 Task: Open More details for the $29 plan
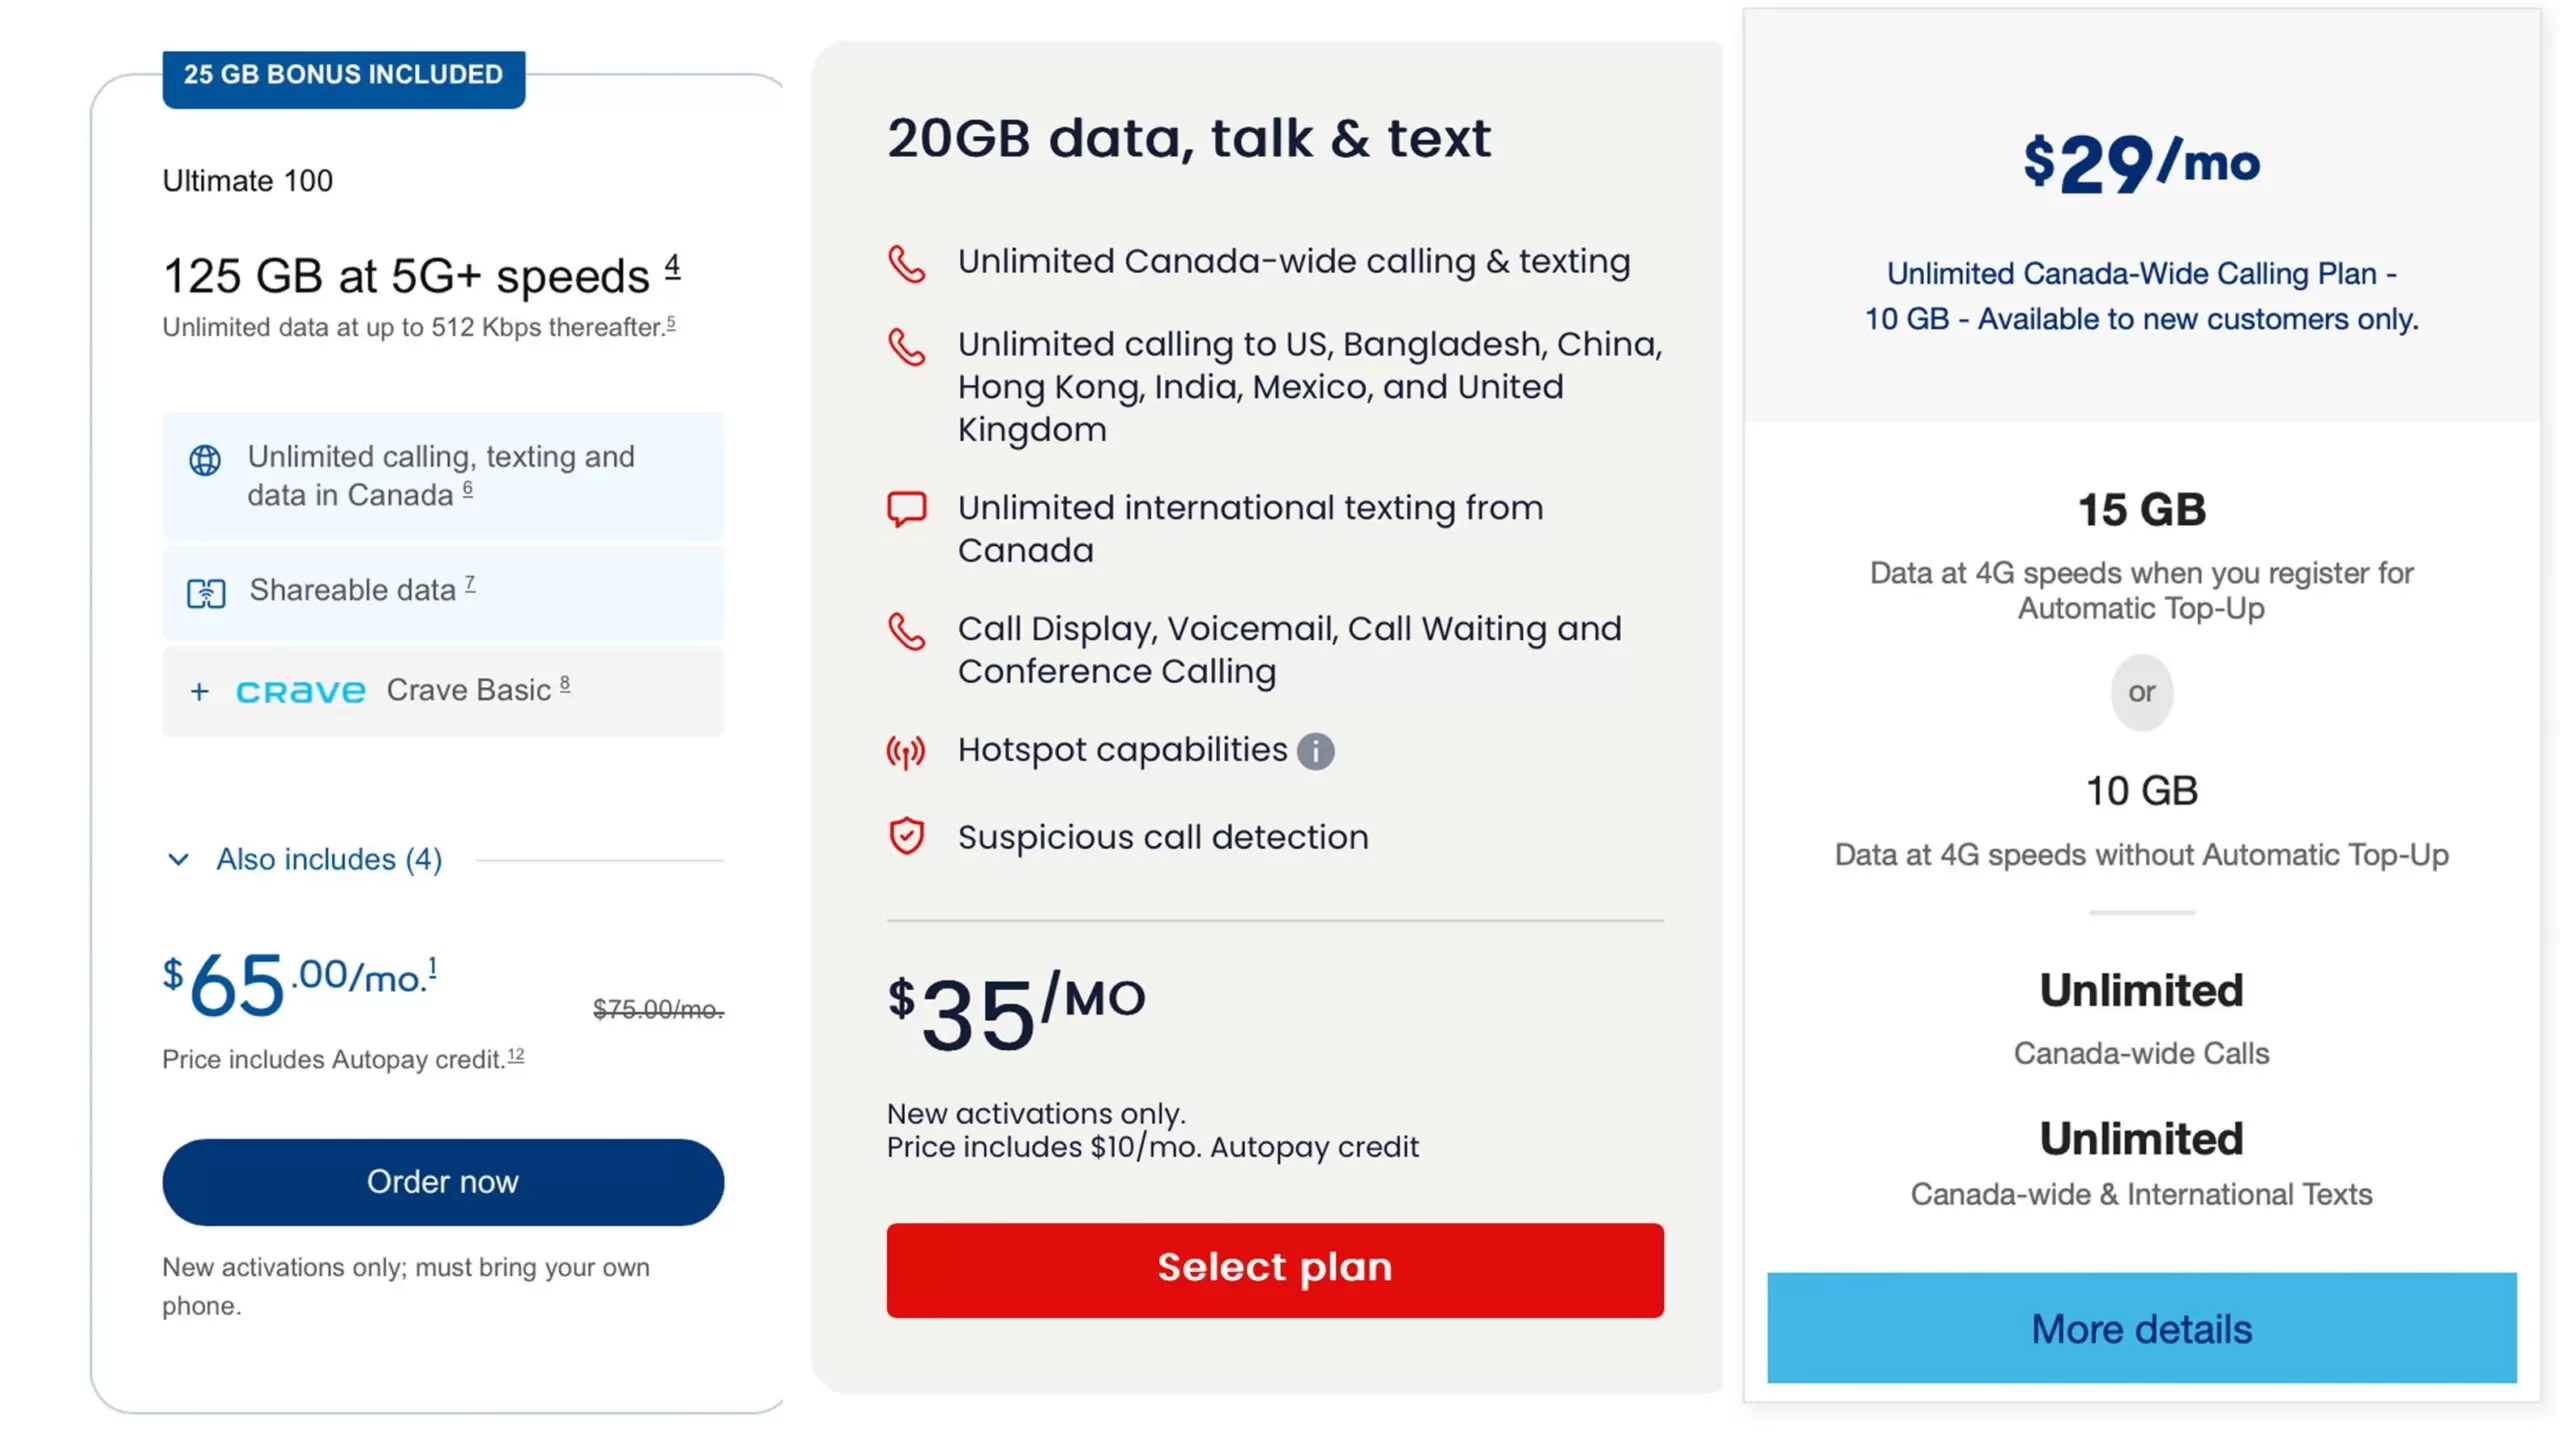(2140, 1328)
